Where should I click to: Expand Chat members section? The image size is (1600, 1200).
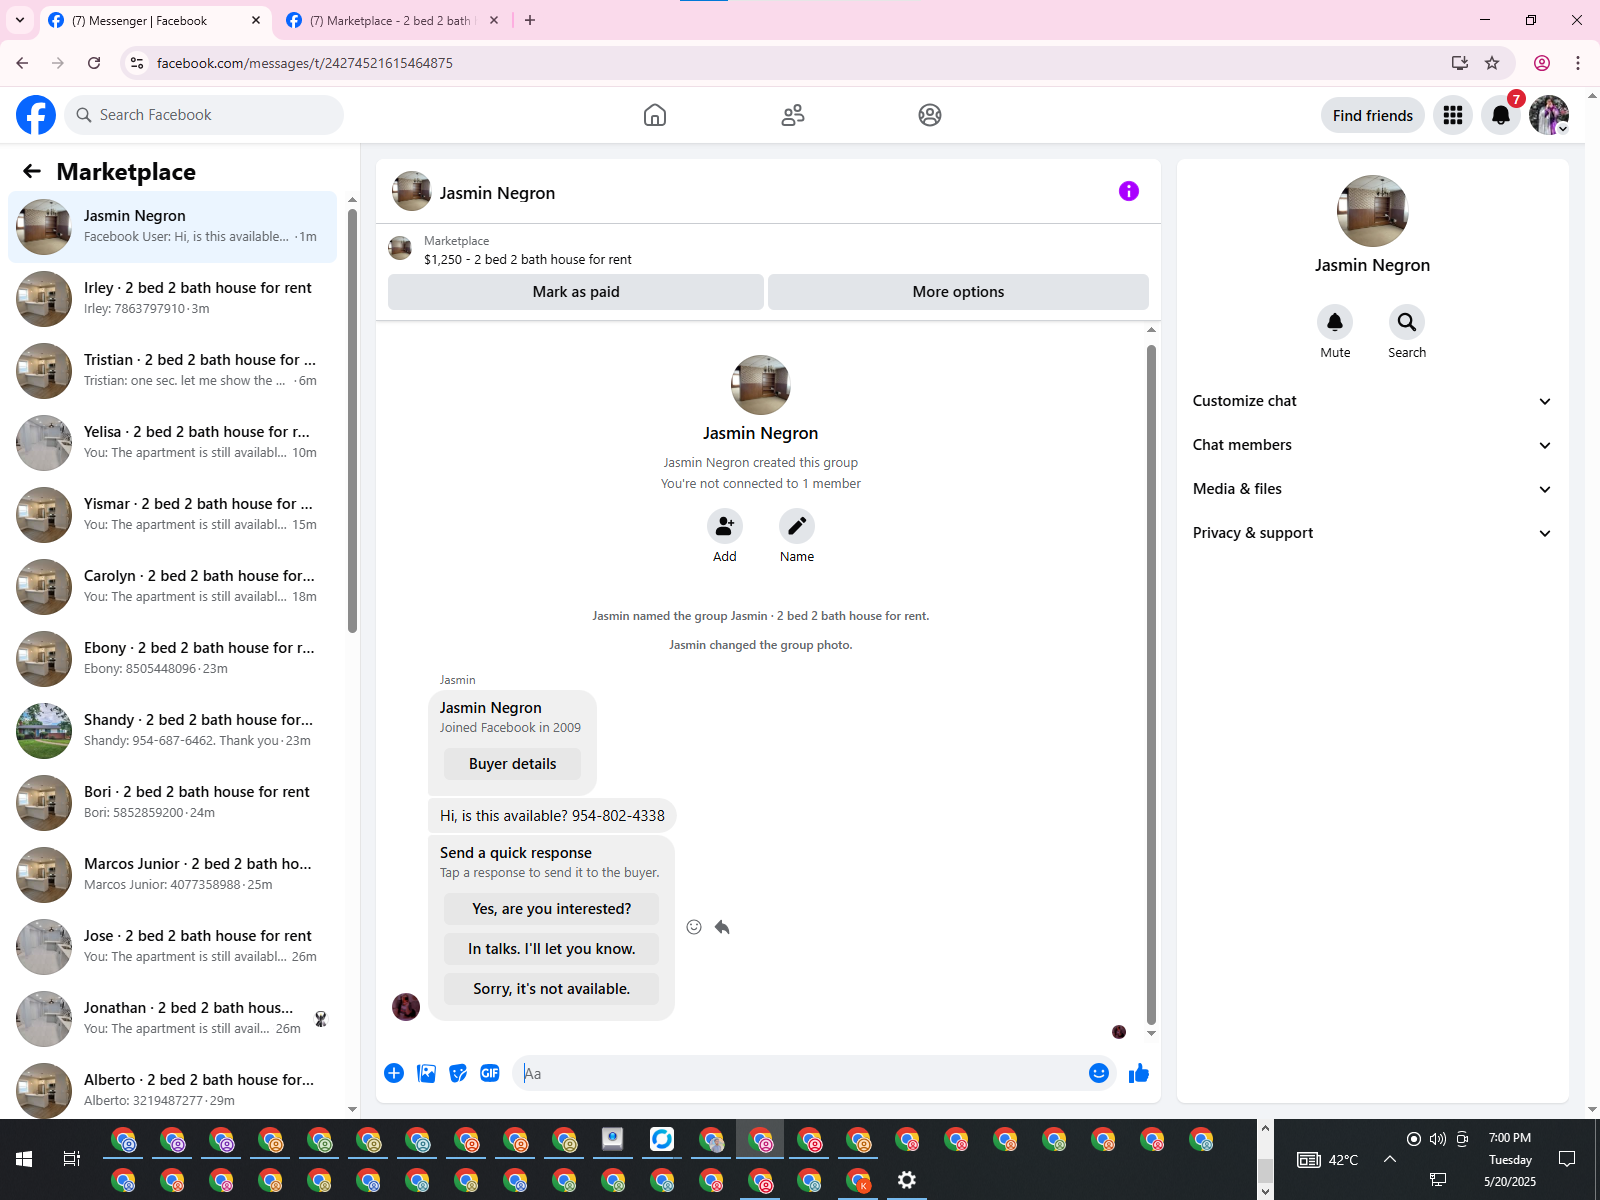click(1372, 445)
